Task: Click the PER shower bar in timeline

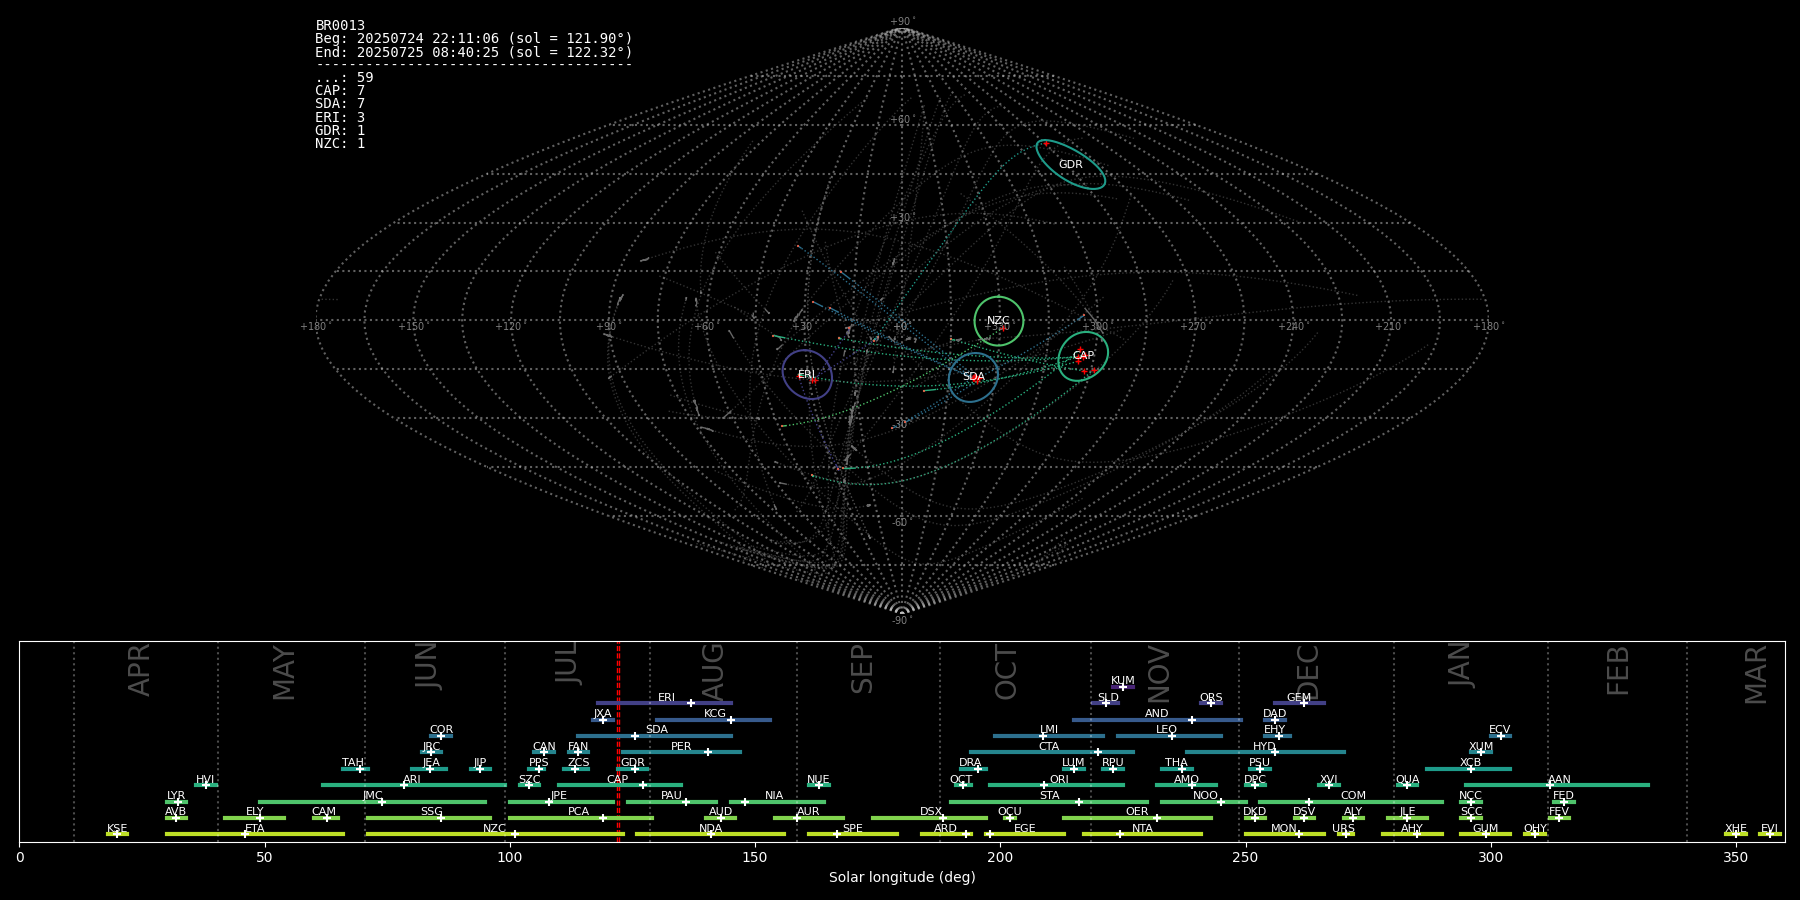Action: tap(681, 752)
